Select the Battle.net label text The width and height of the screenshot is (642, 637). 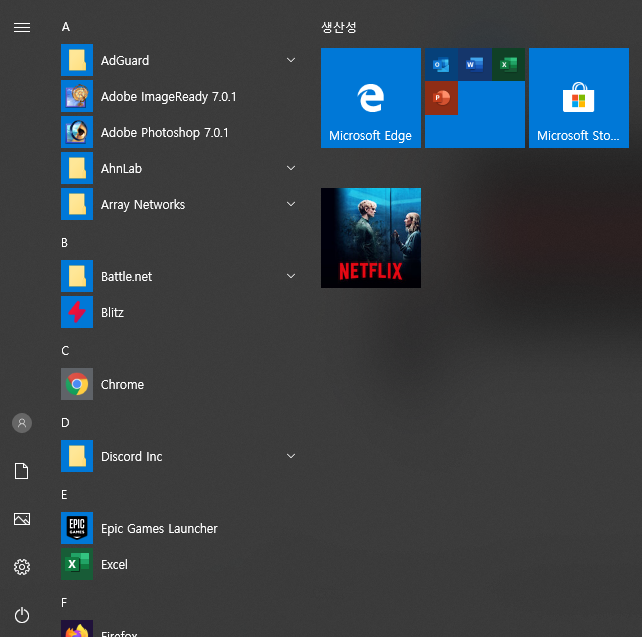127,277
